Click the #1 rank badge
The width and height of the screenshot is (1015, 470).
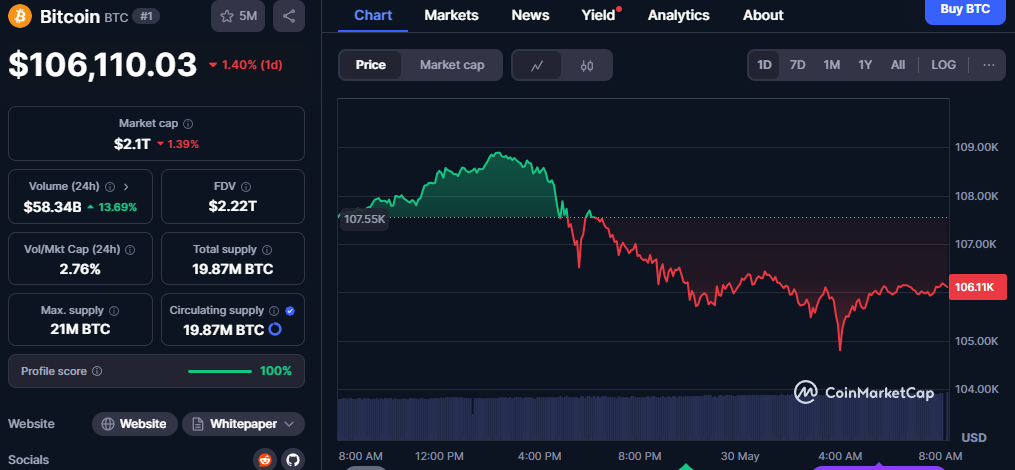146,16
